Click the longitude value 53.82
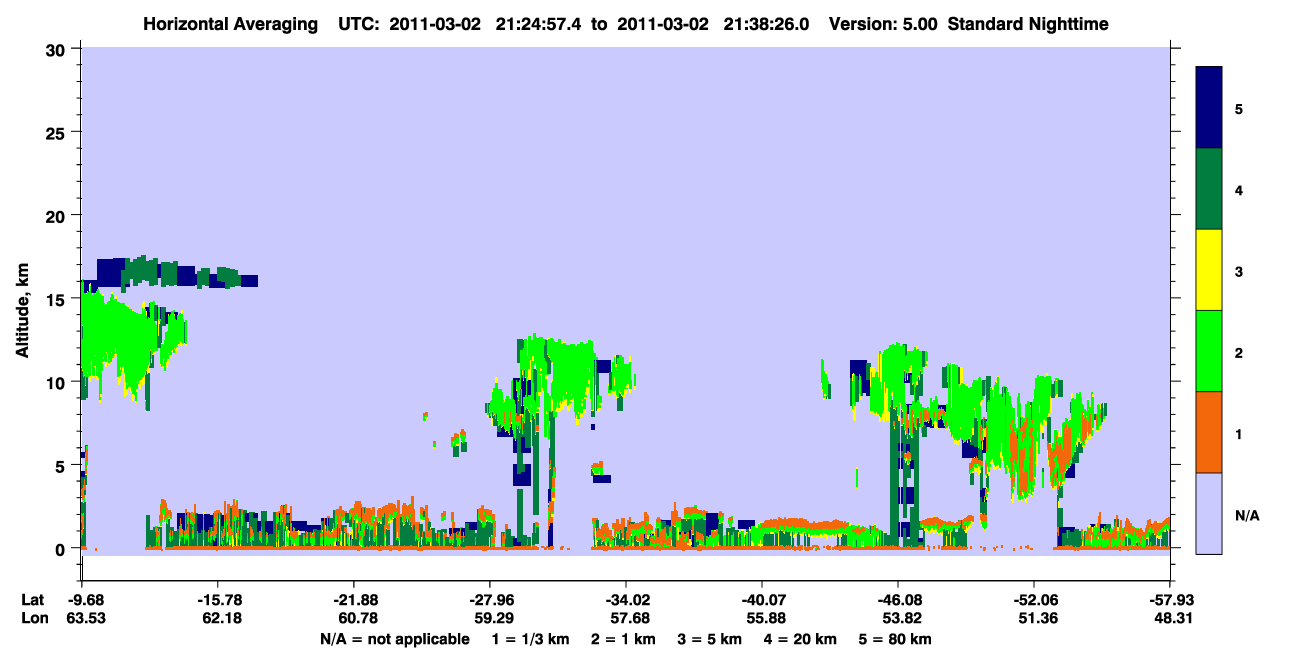This screenshot has width=1300, height=667. pos(901,619)
